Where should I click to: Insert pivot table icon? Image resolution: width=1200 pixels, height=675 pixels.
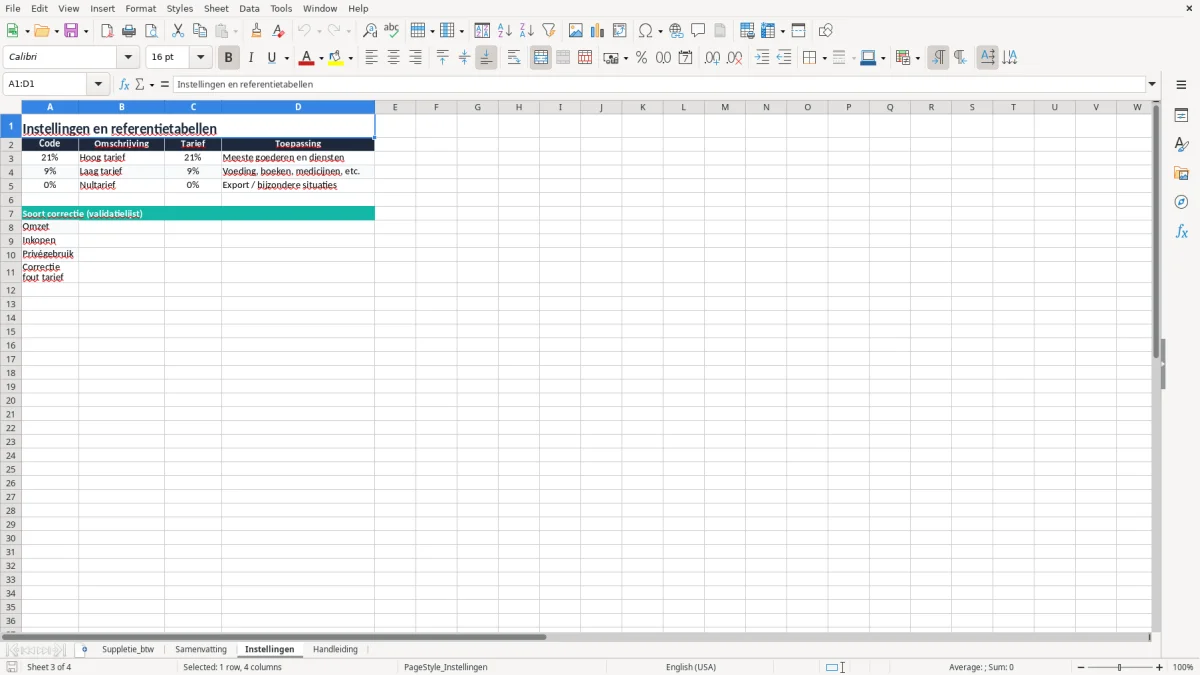pyautogui.click(x=620, y=31)
